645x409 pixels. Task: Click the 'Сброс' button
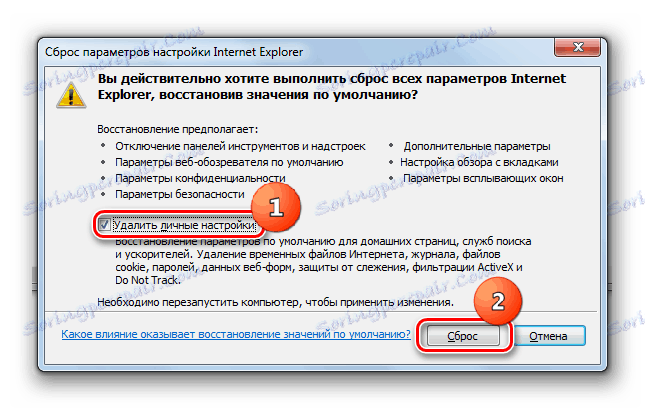[463, 336]
